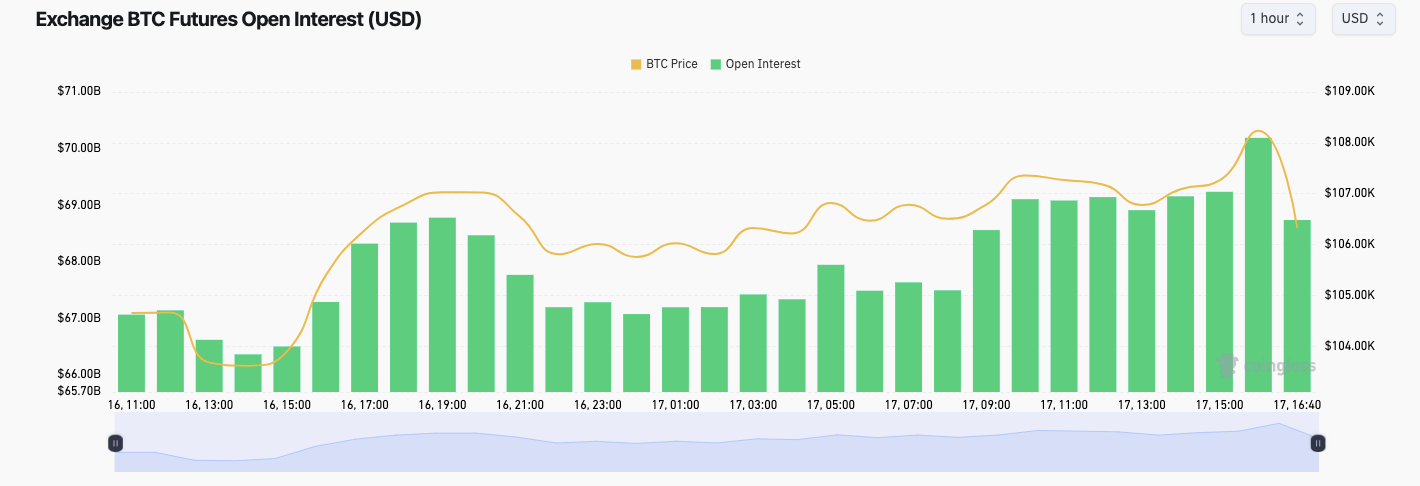The width and height of the screenshot is (1420, 486).
Task: Toggle the BTC Price legend label
Action: coord(671,64)
